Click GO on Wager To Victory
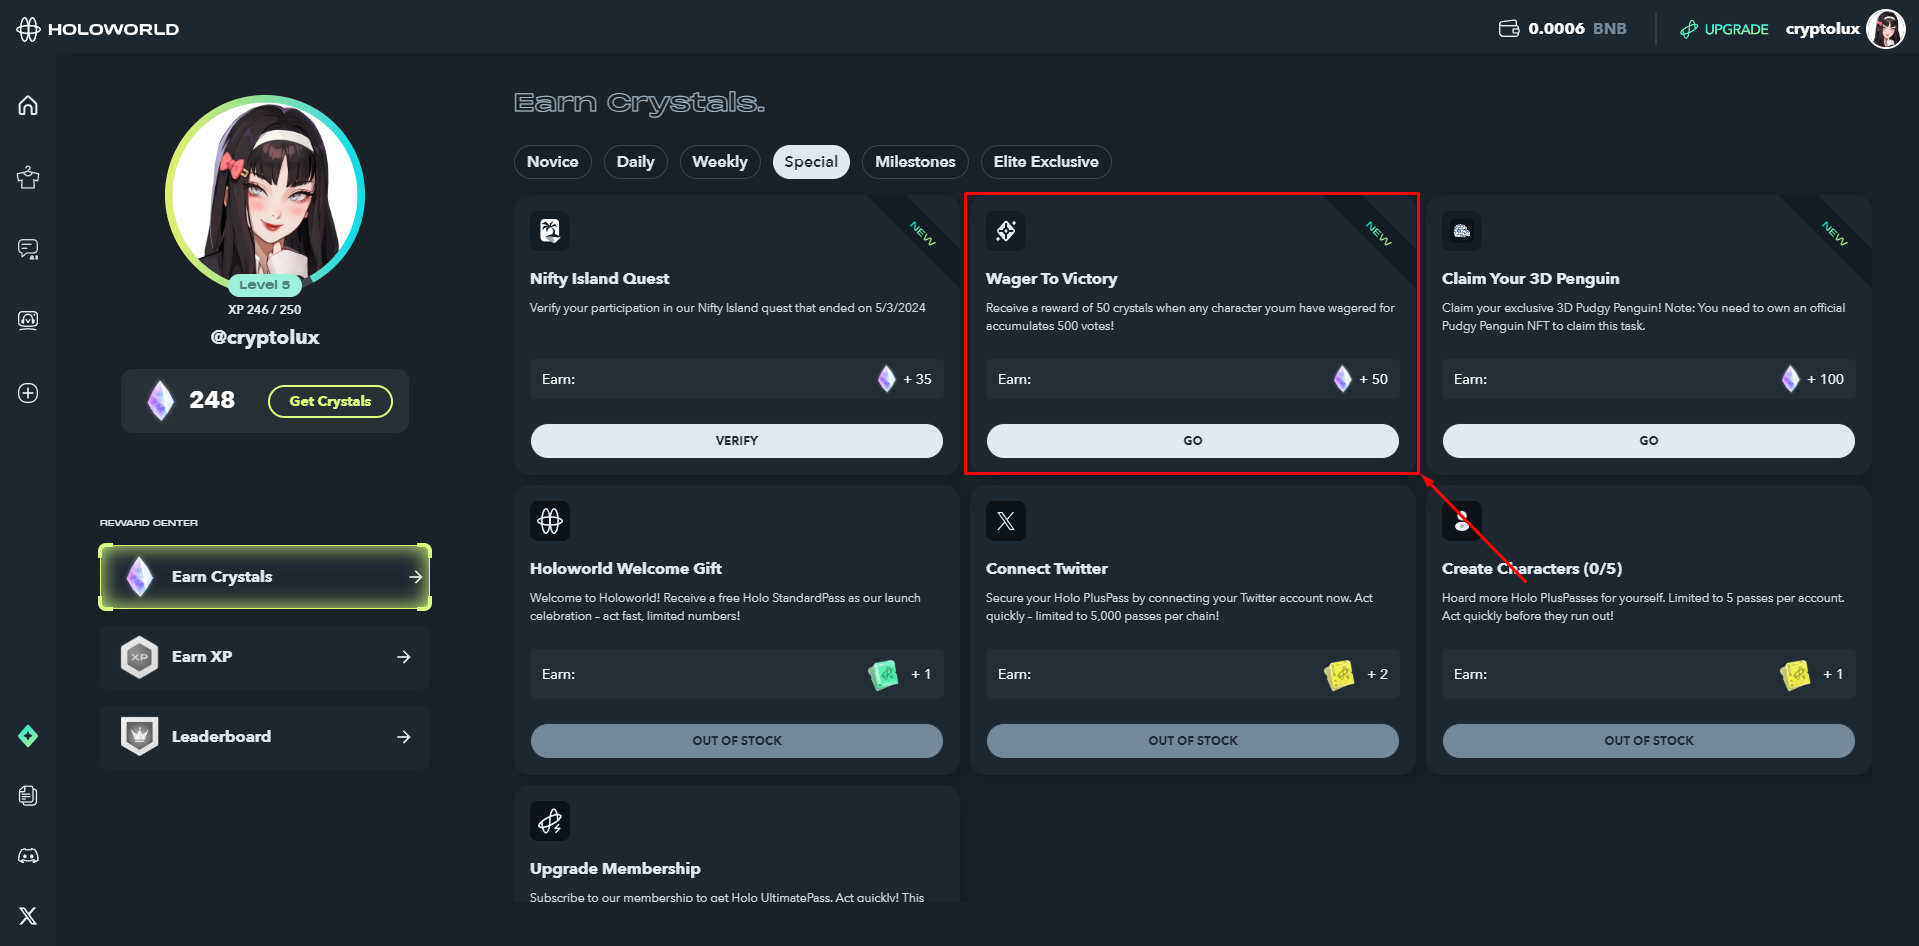Viewport: 1919px width, 946px height. 1193,441
